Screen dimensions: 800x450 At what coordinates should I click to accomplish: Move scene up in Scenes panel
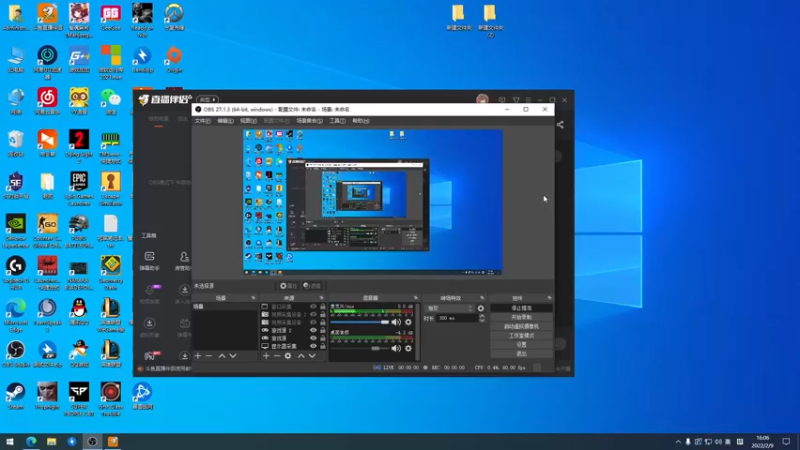222,356
